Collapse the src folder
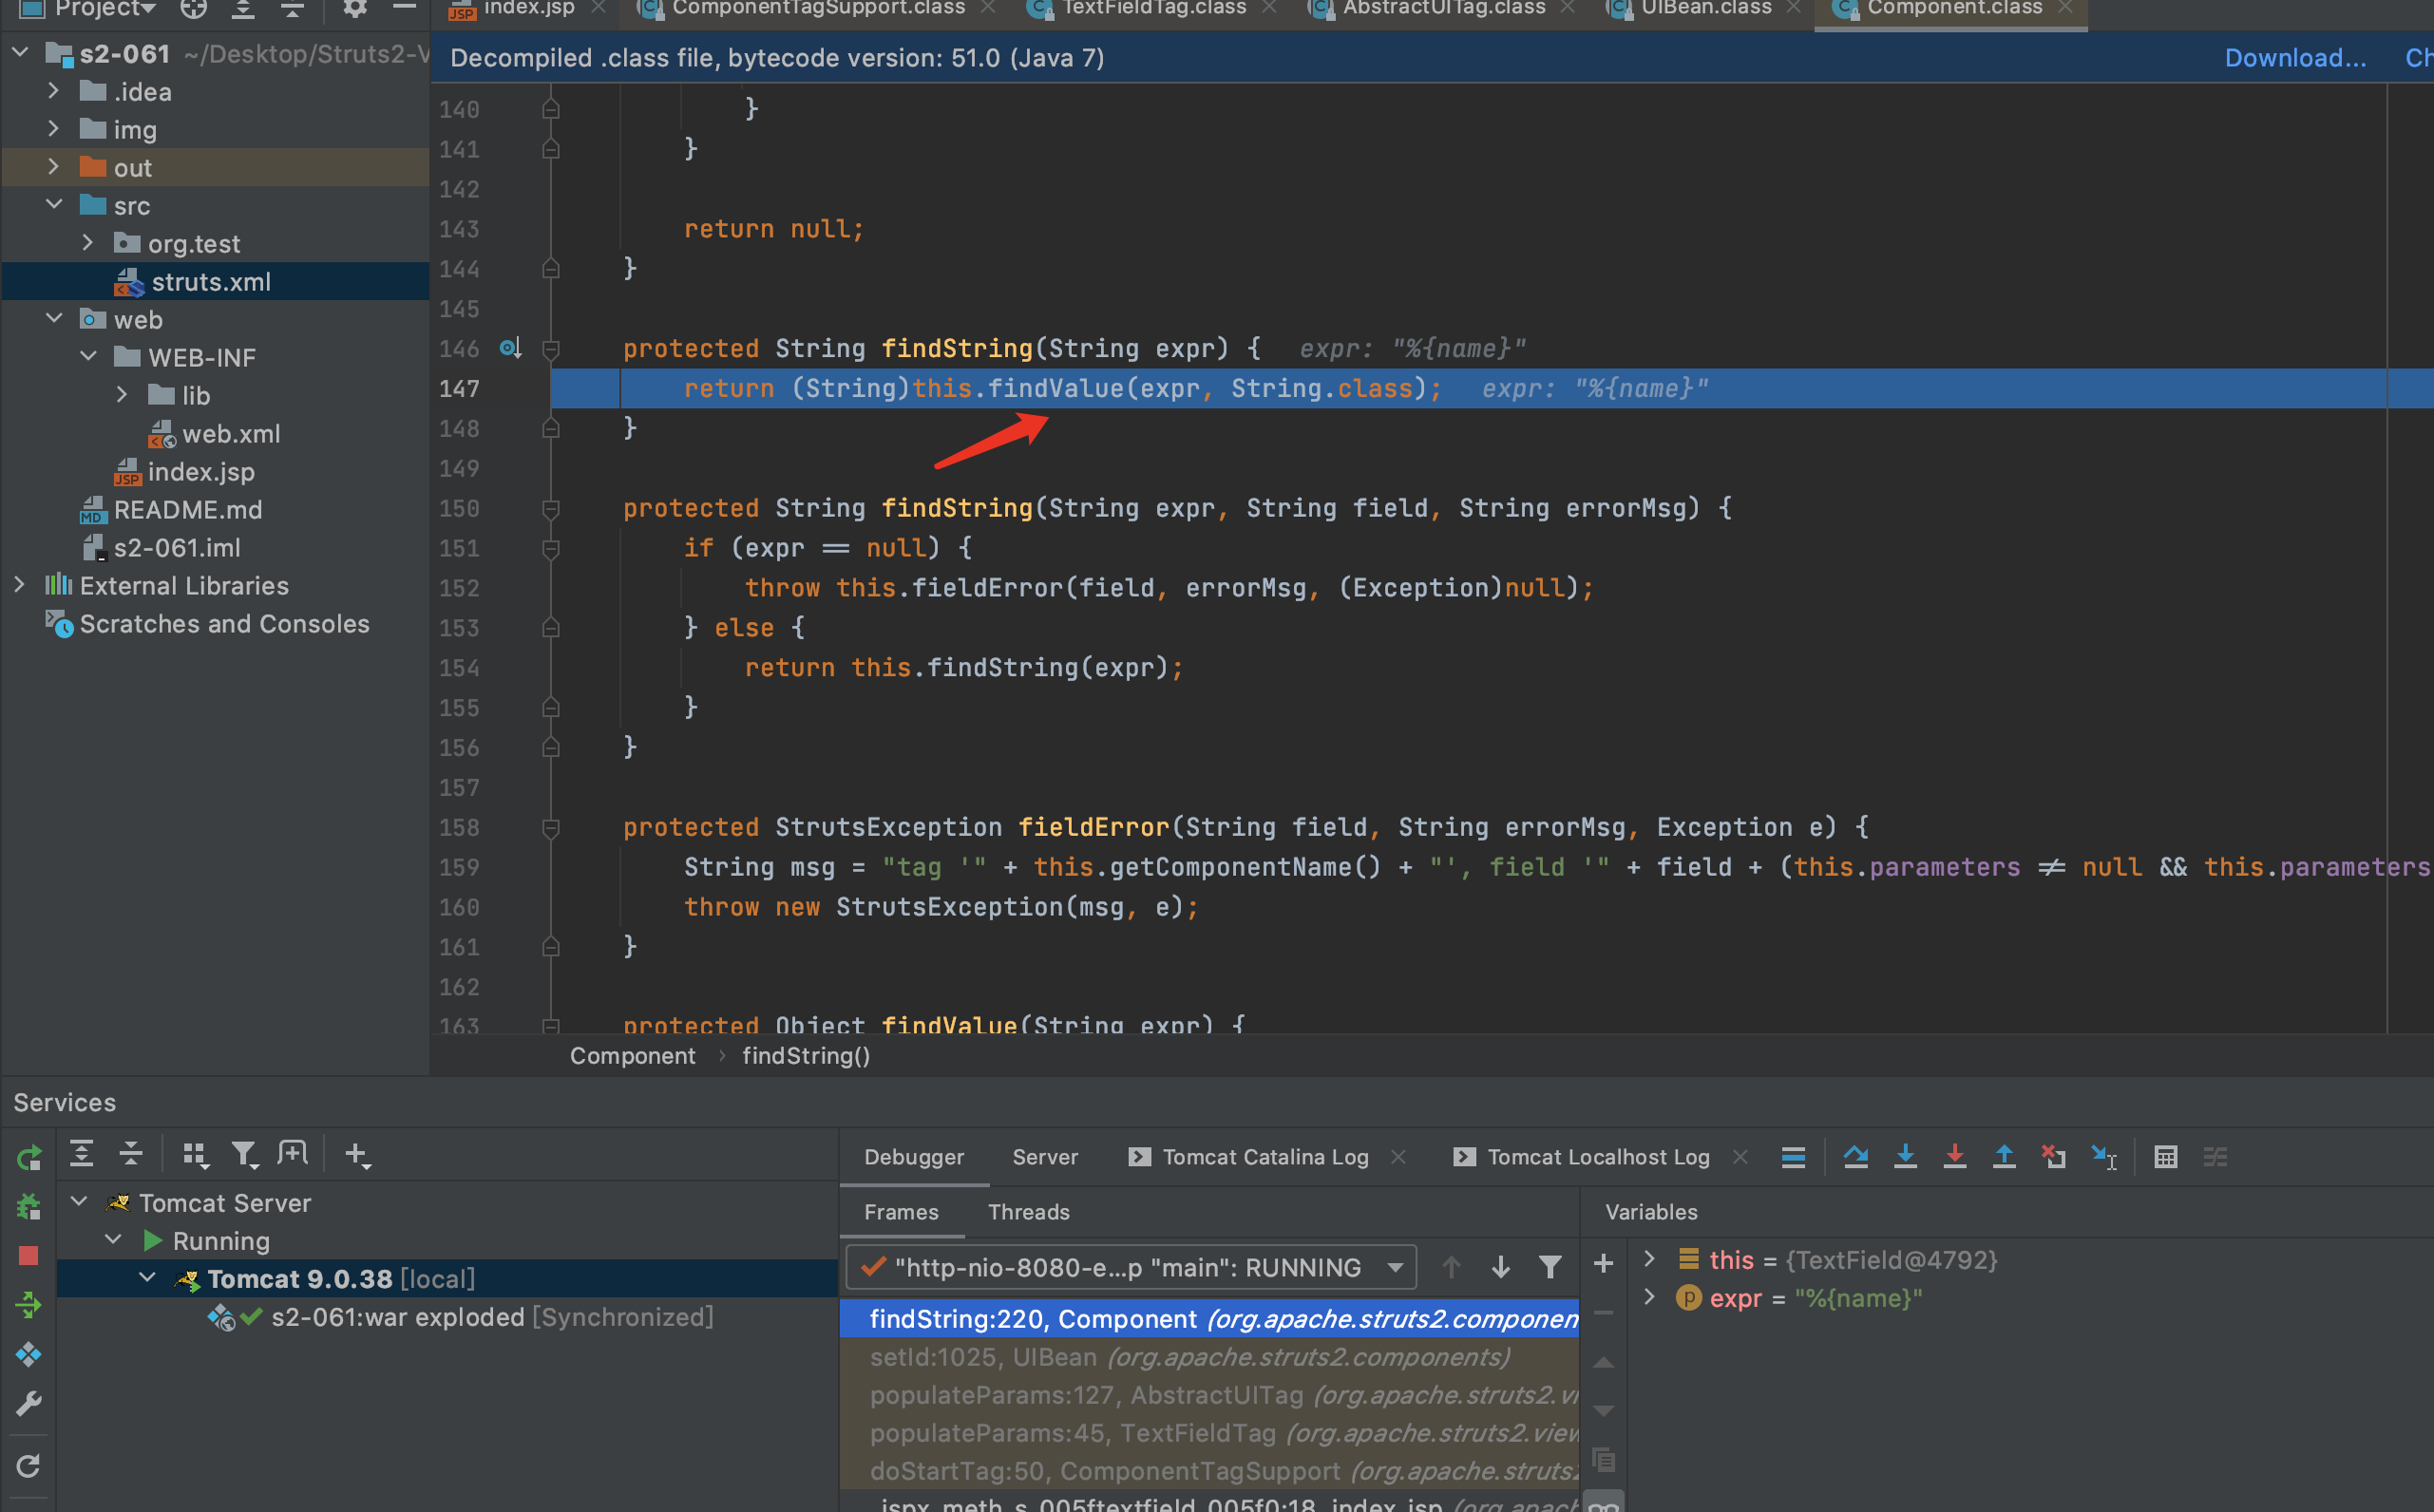The height and width of the screenshot is (1512, 2434). (x=54, y=205)
